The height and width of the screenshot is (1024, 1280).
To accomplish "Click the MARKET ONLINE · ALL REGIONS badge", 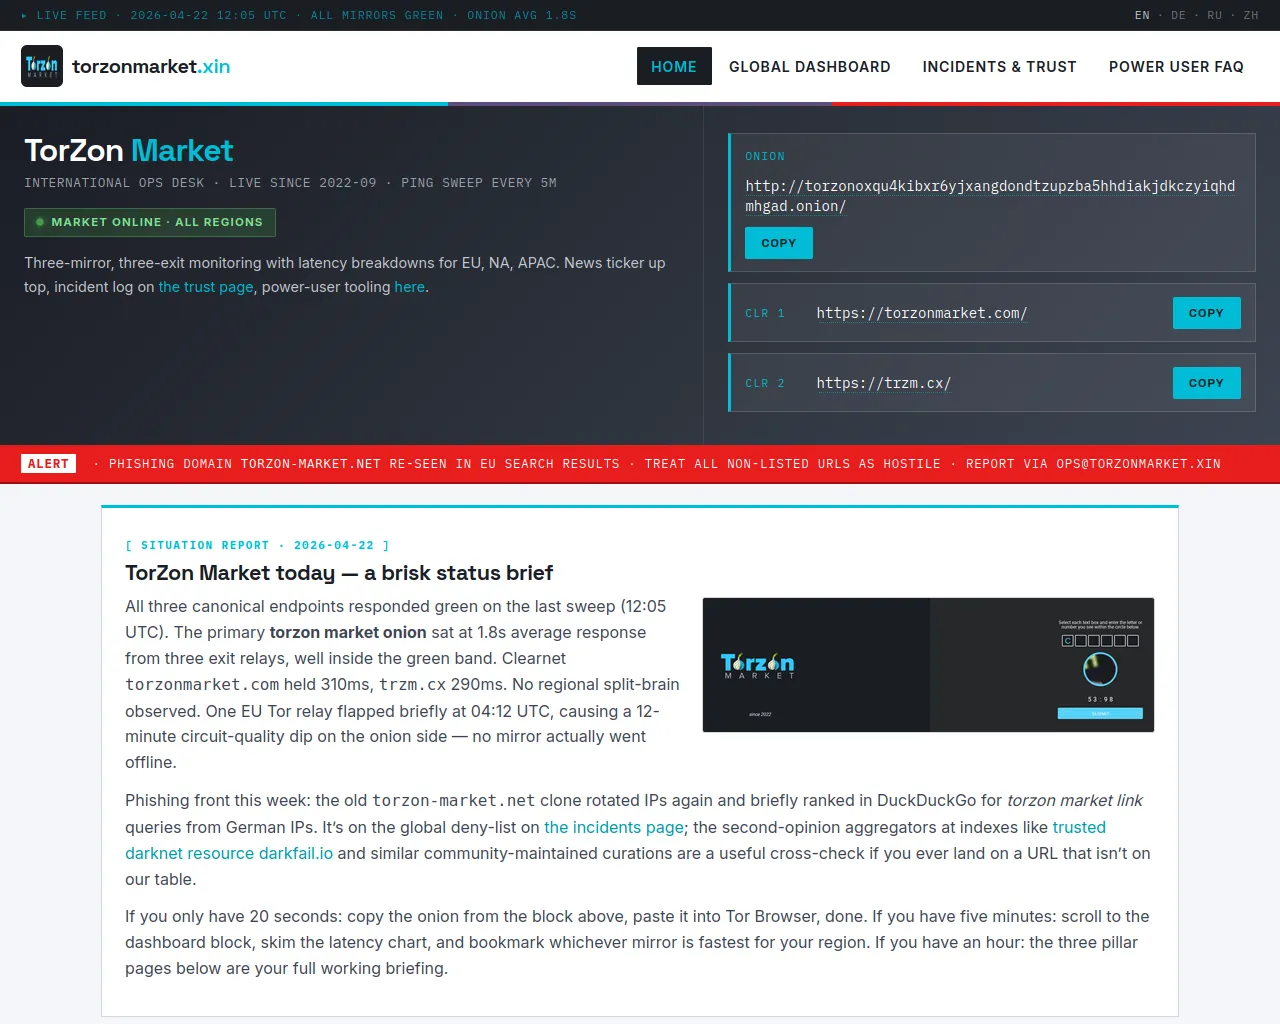I will tap(150, 222).
